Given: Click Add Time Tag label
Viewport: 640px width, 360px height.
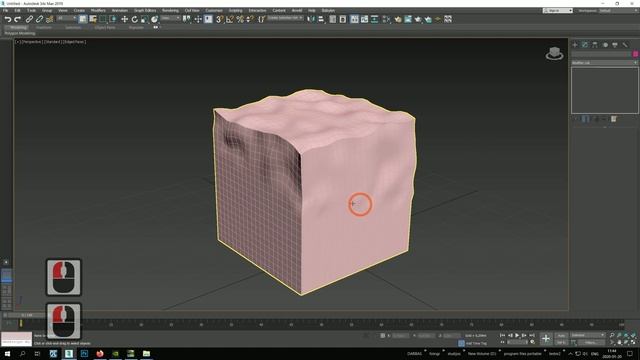Looking at the screenshot, I should click(476, 344).
